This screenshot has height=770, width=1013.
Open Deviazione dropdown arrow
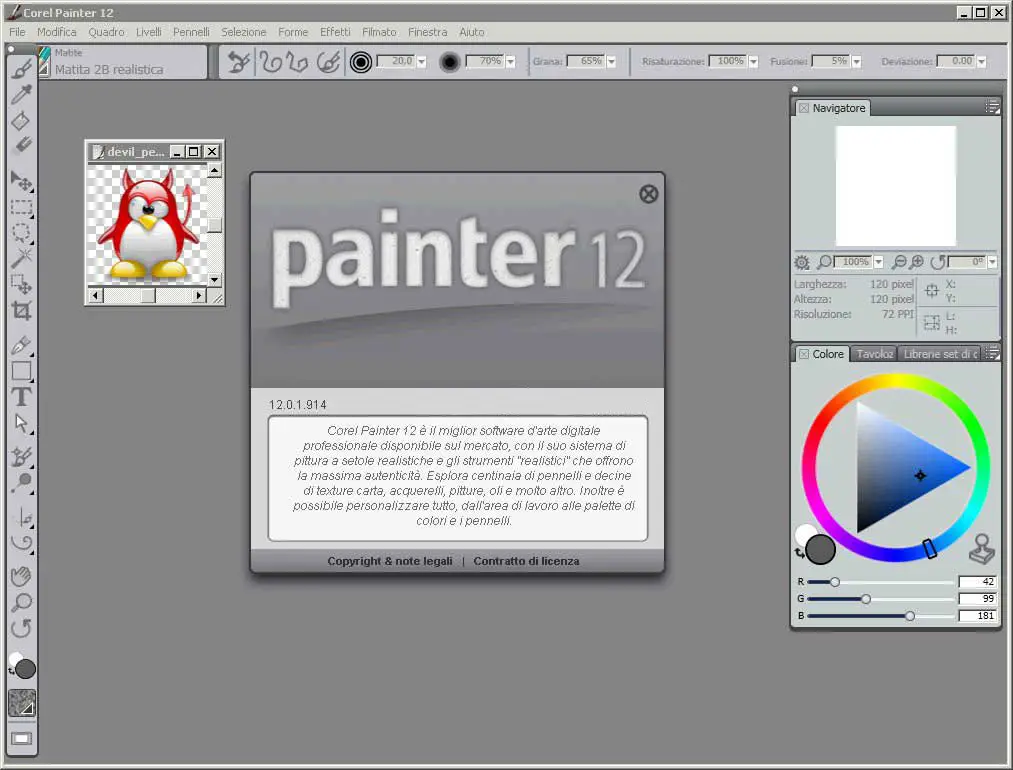coord(981,62)
